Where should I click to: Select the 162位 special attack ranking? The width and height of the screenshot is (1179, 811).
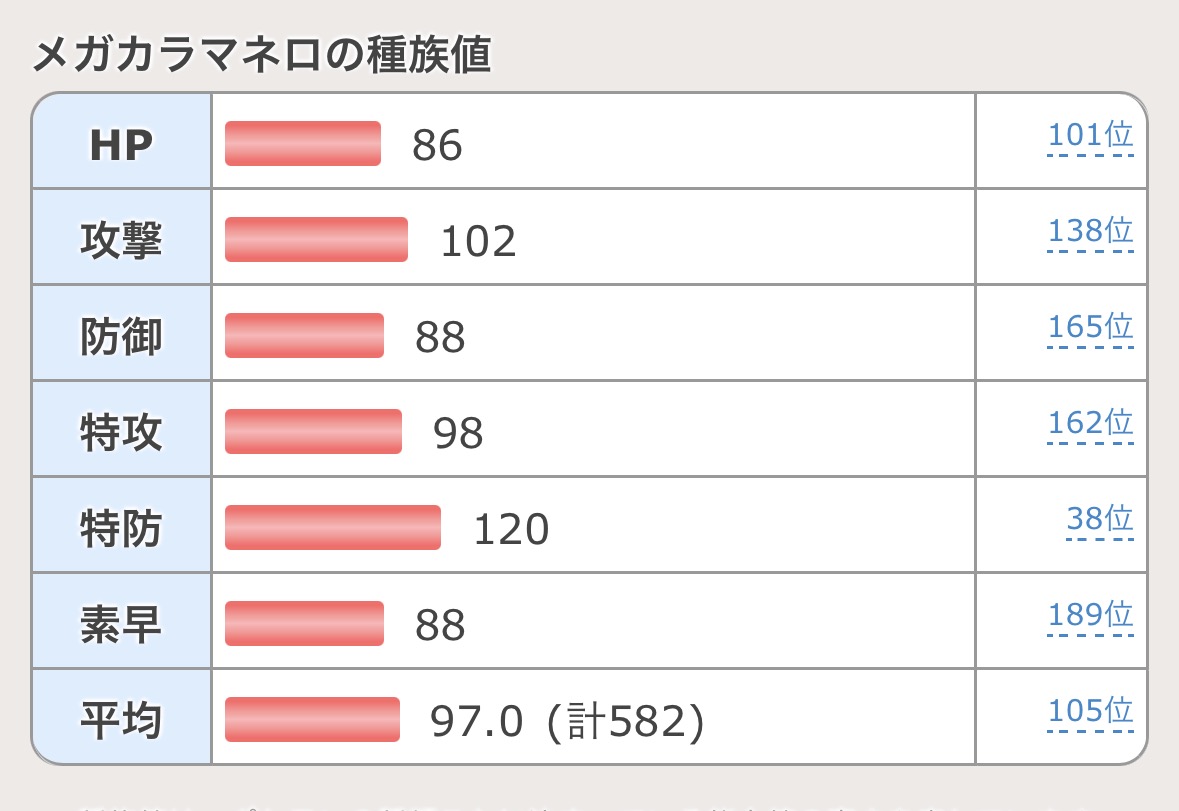1090,424
